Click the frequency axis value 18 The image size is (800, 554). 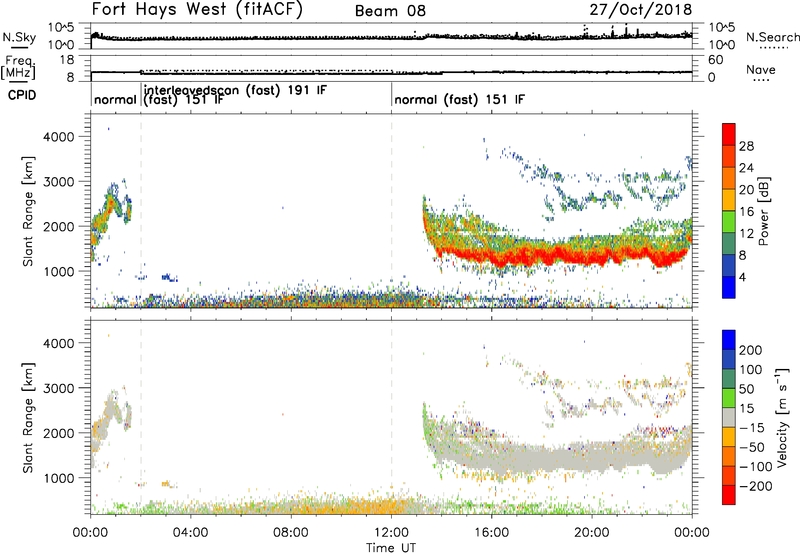point(67,60)
